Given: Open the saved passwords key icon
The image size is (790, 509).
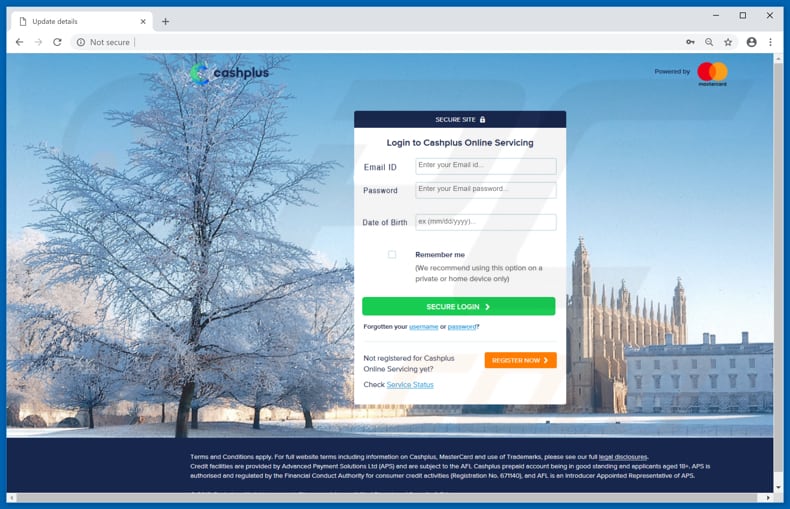Looking at the screenshot, I should (x=690, y=42).
